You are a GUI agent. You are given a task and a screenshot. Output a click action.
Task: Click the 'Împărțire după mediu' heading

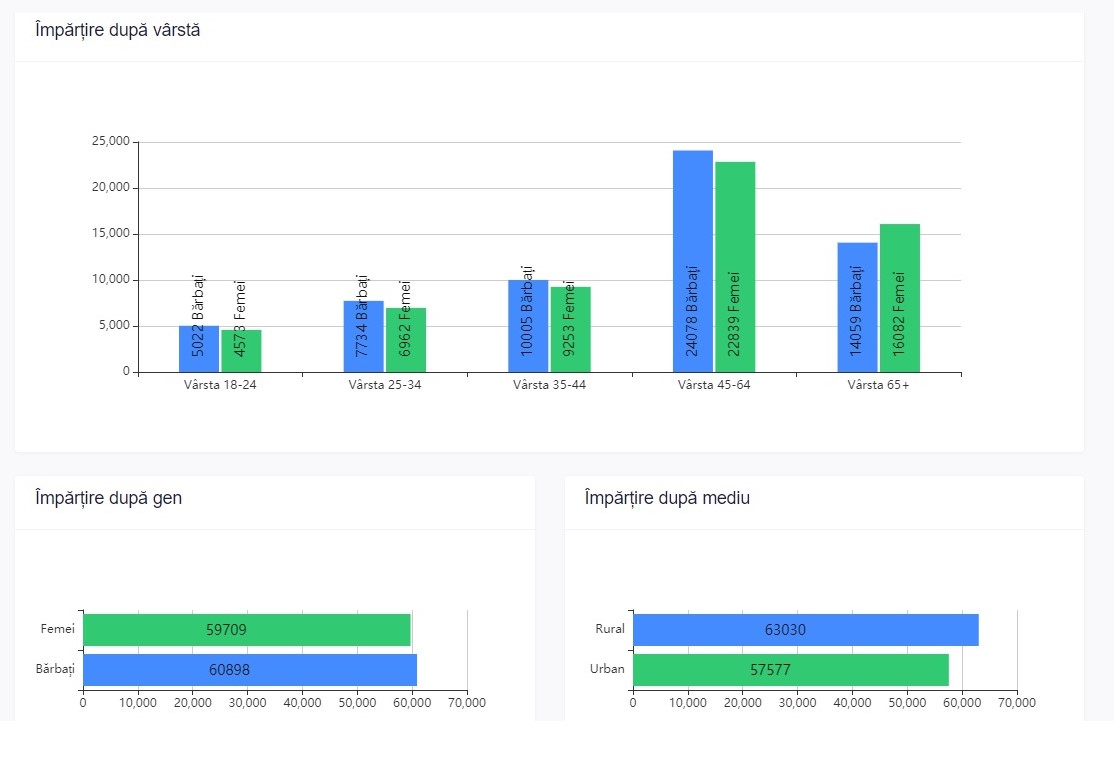coord(667,498)
